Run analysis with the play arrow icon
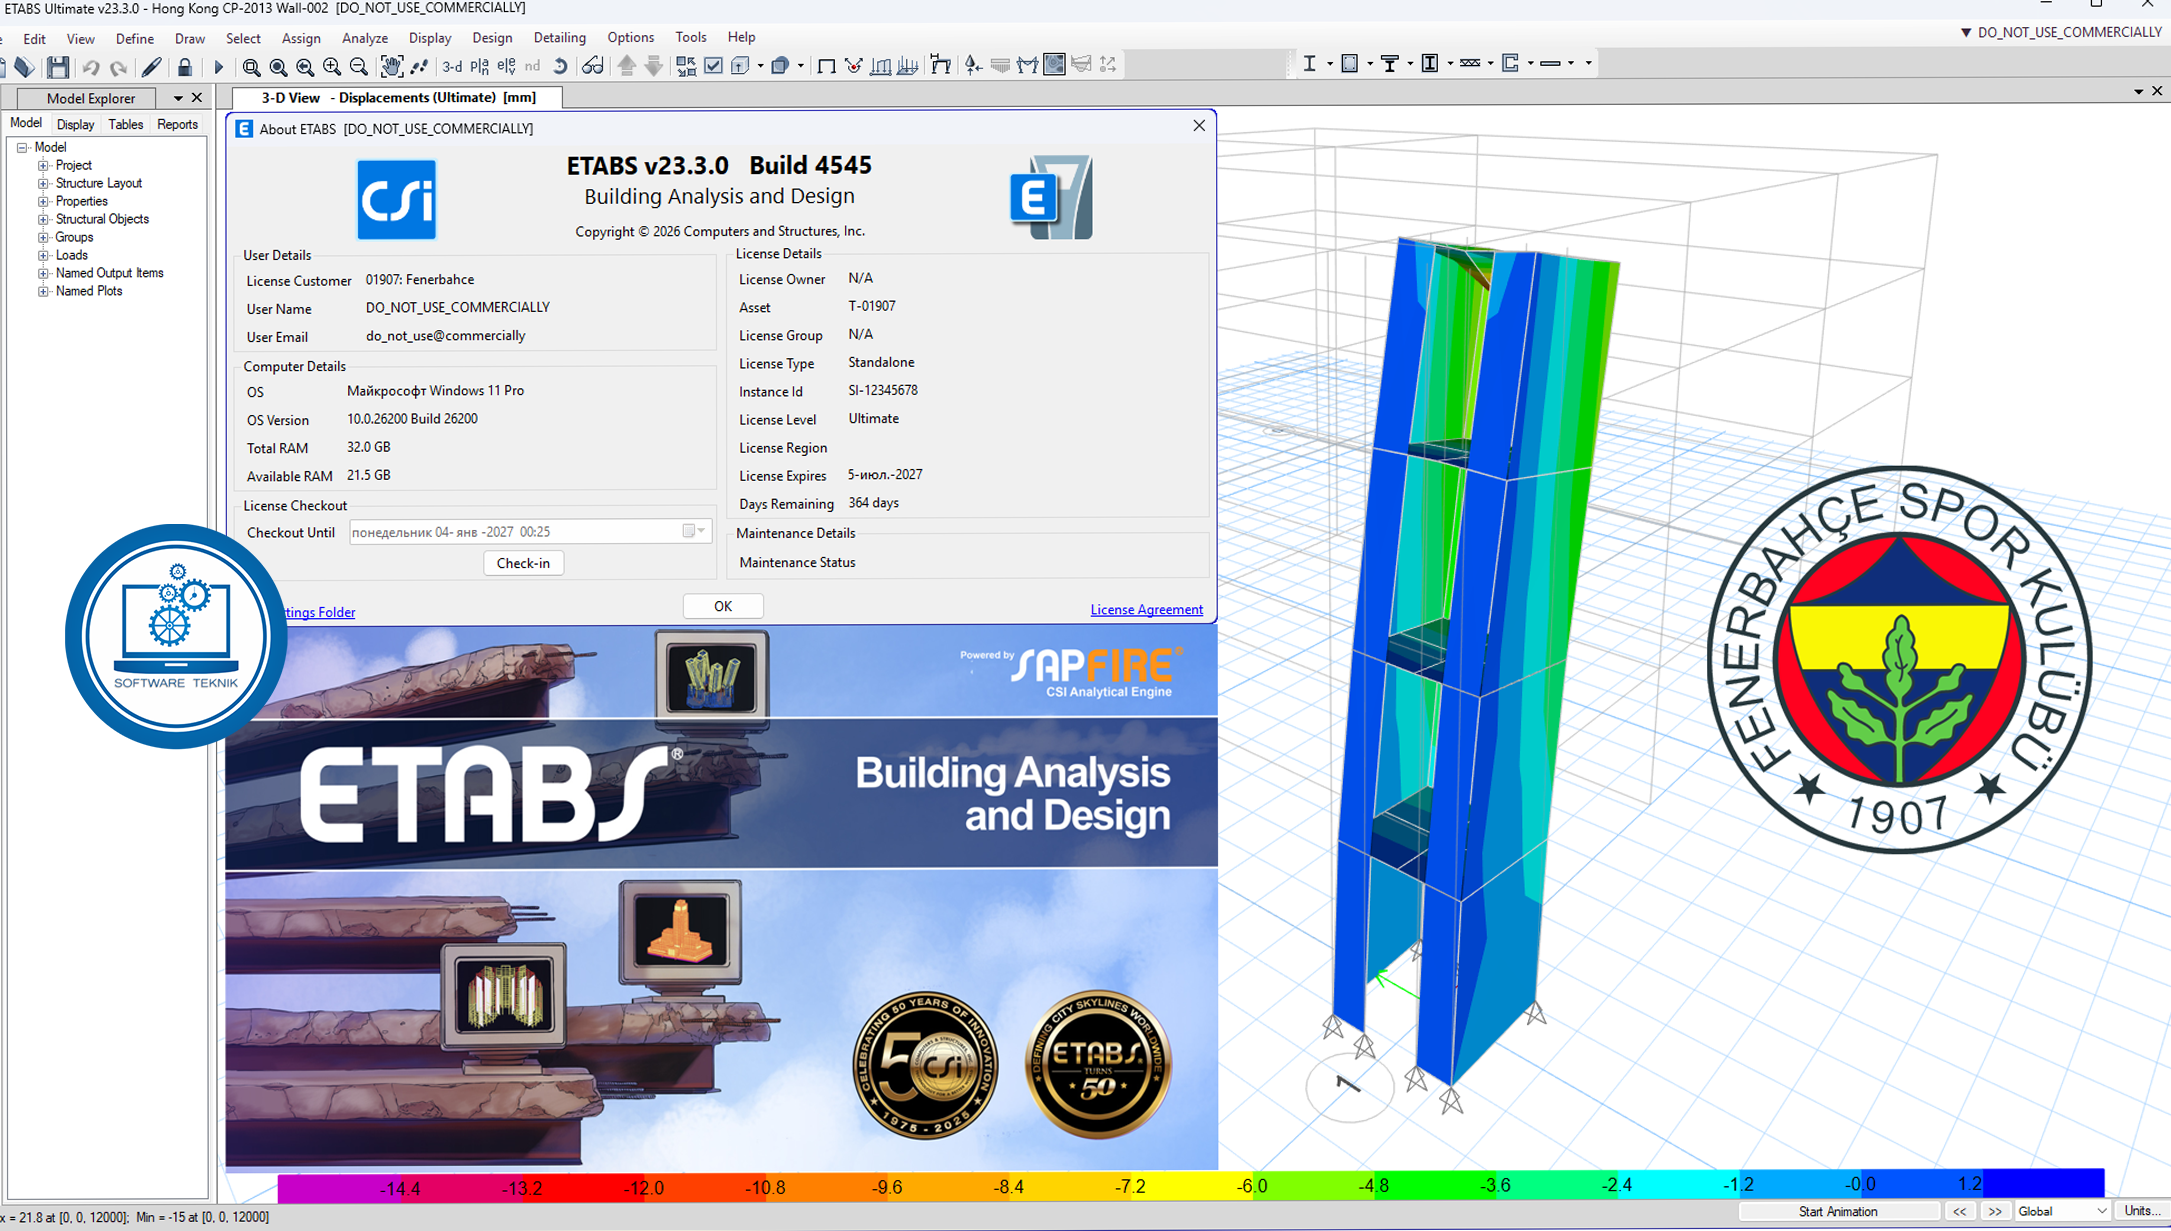The image size is (2171, 1231). (218, 67)
